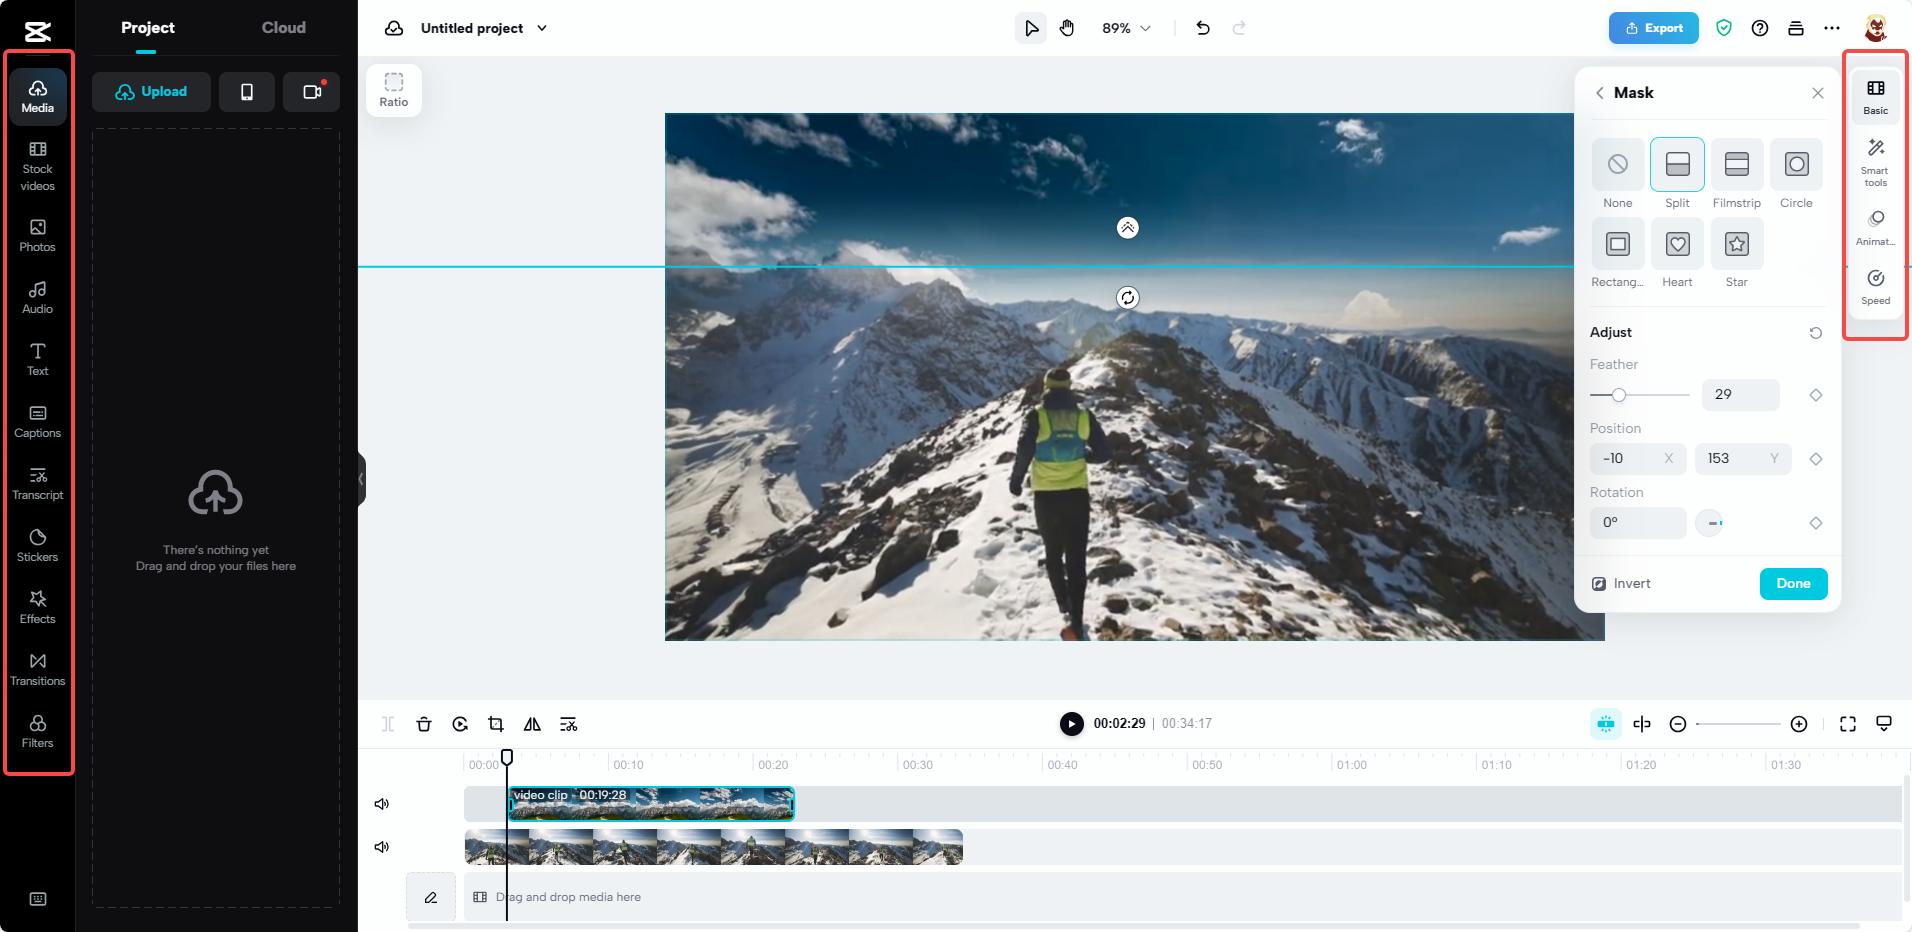Add a keyframe for Feather
Viewport: 1912px width, 932px height.
(x=1816, y=395)
